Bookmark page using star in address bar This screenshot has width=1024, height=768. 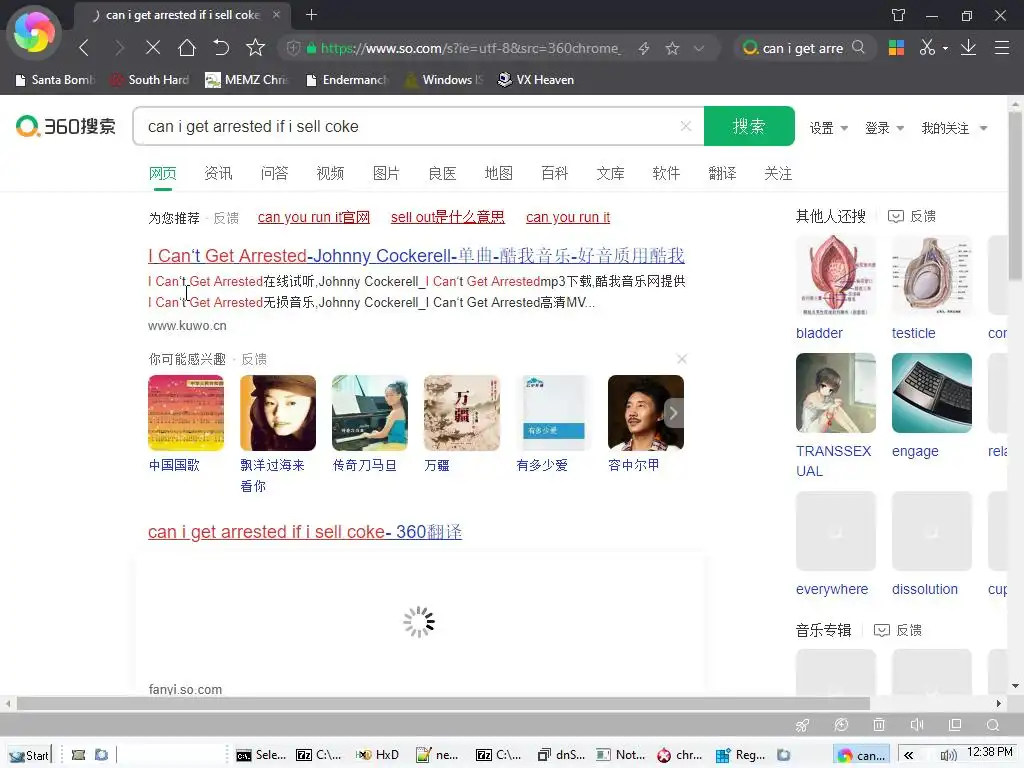tap(672, 48)
